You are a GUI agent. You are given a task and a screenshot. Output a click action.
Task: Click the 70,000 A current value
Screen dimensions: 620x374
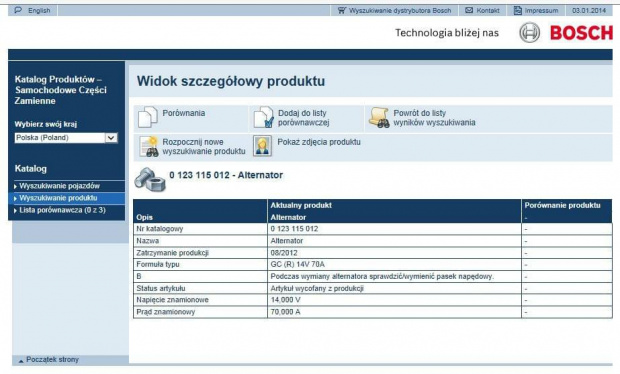(285, 312)
